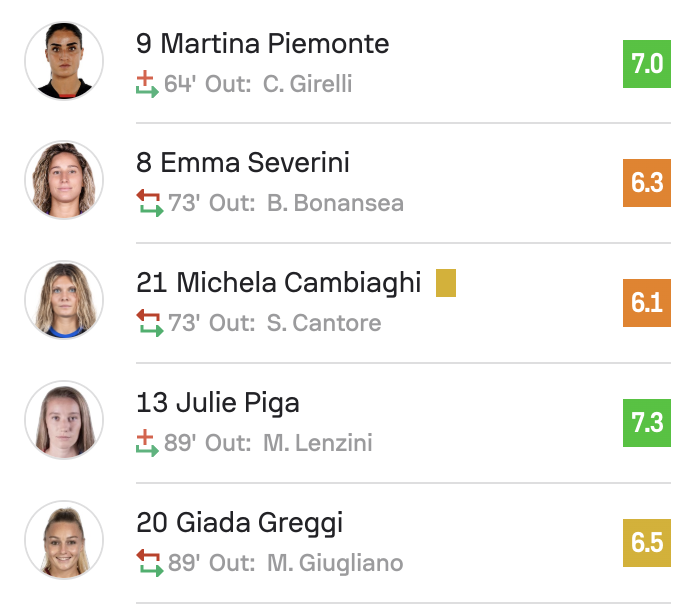Screen dimensions: 692x612
Task: Click the orange 6.1 rating badge
Action: point(647,303)
